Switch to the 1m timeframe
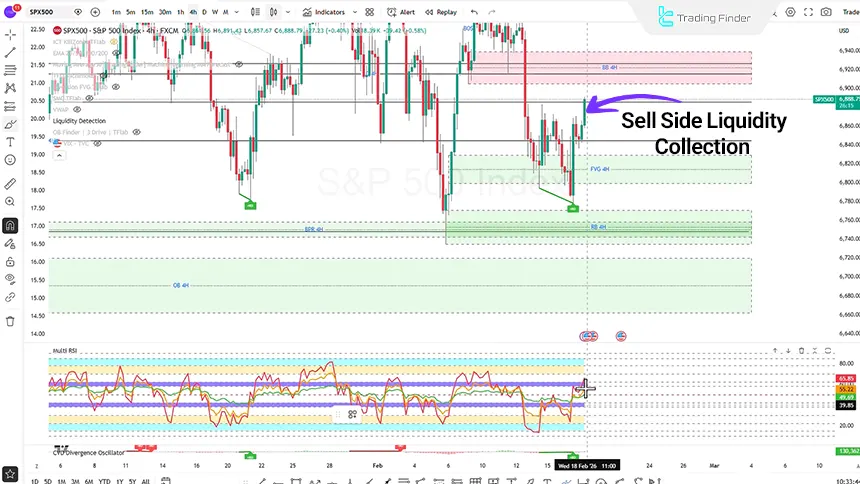This screenshot has height=484, width=860. tap(116, 12)
